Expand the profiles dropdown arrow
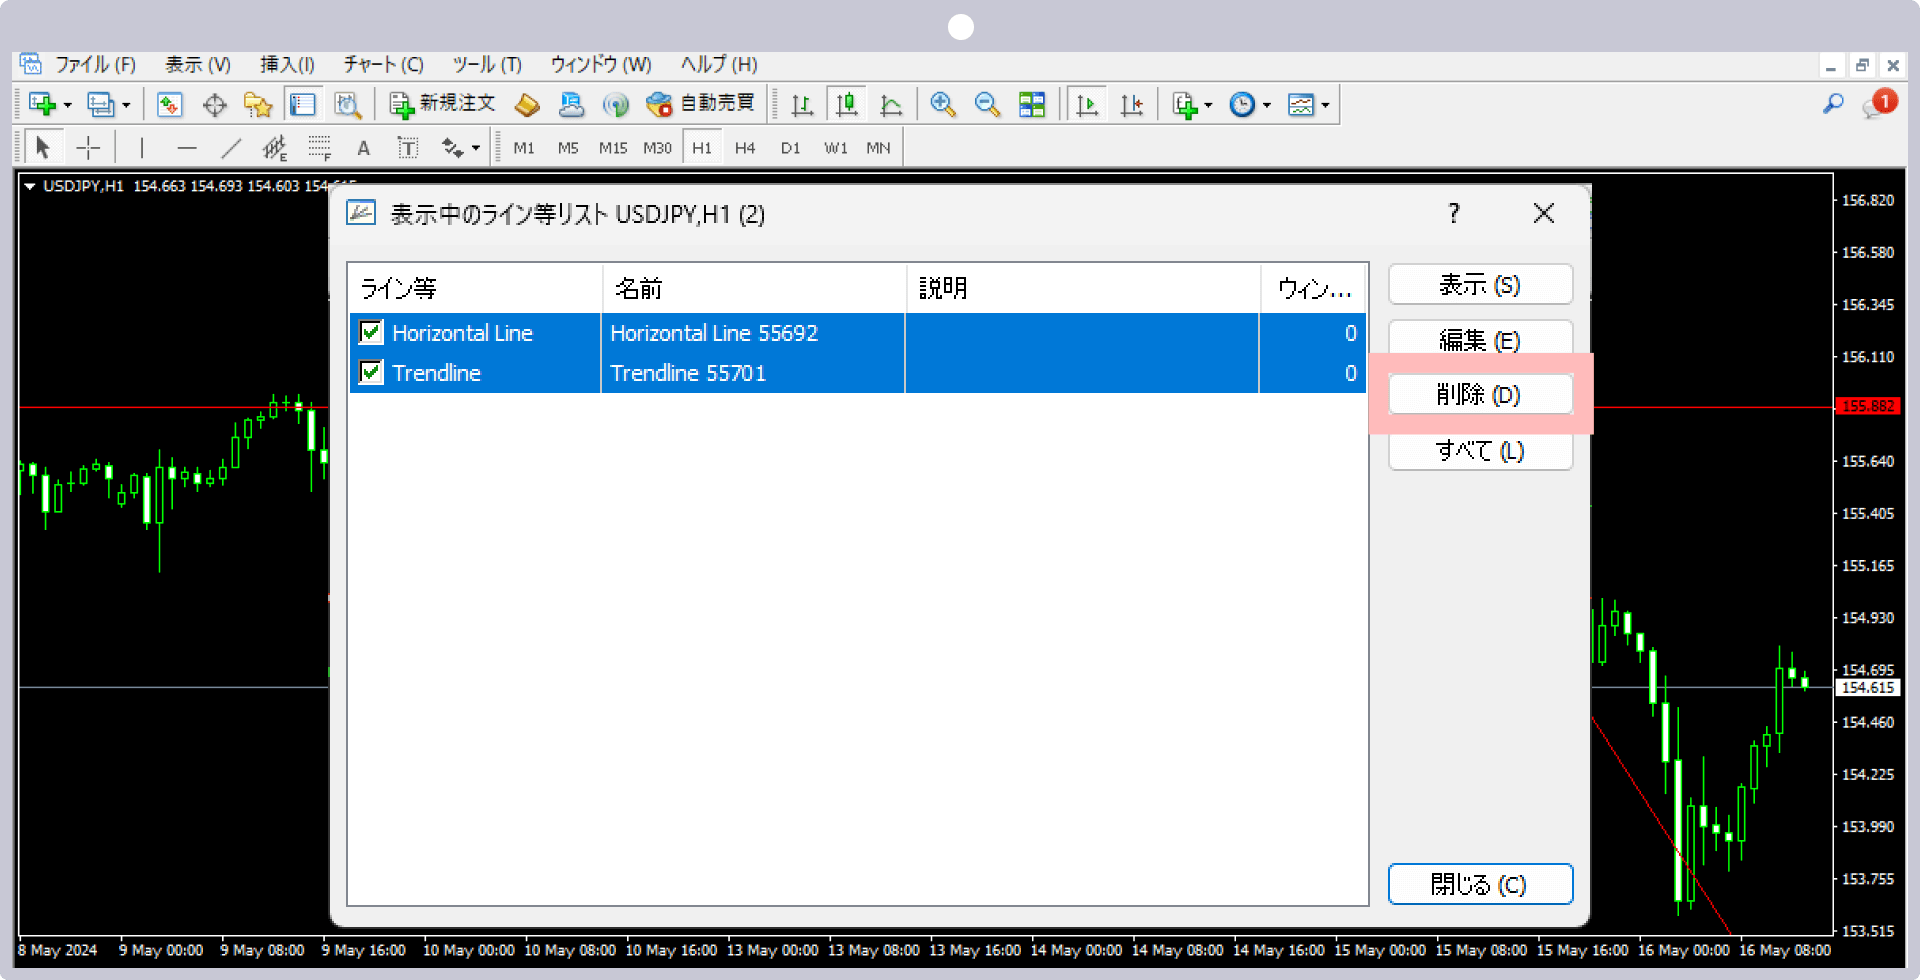This screenshot has width=1920, height=980. tap(126, 105)
